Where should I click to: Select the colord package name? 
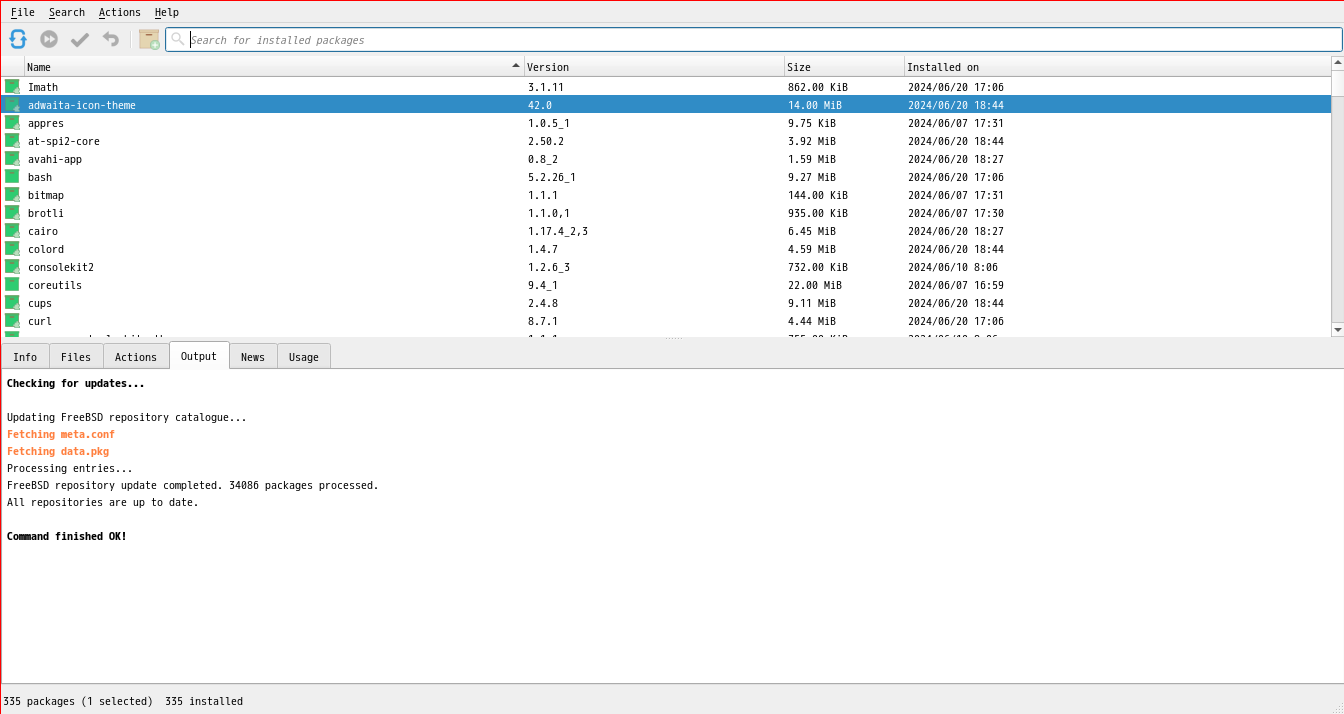[x=46, y=249]
